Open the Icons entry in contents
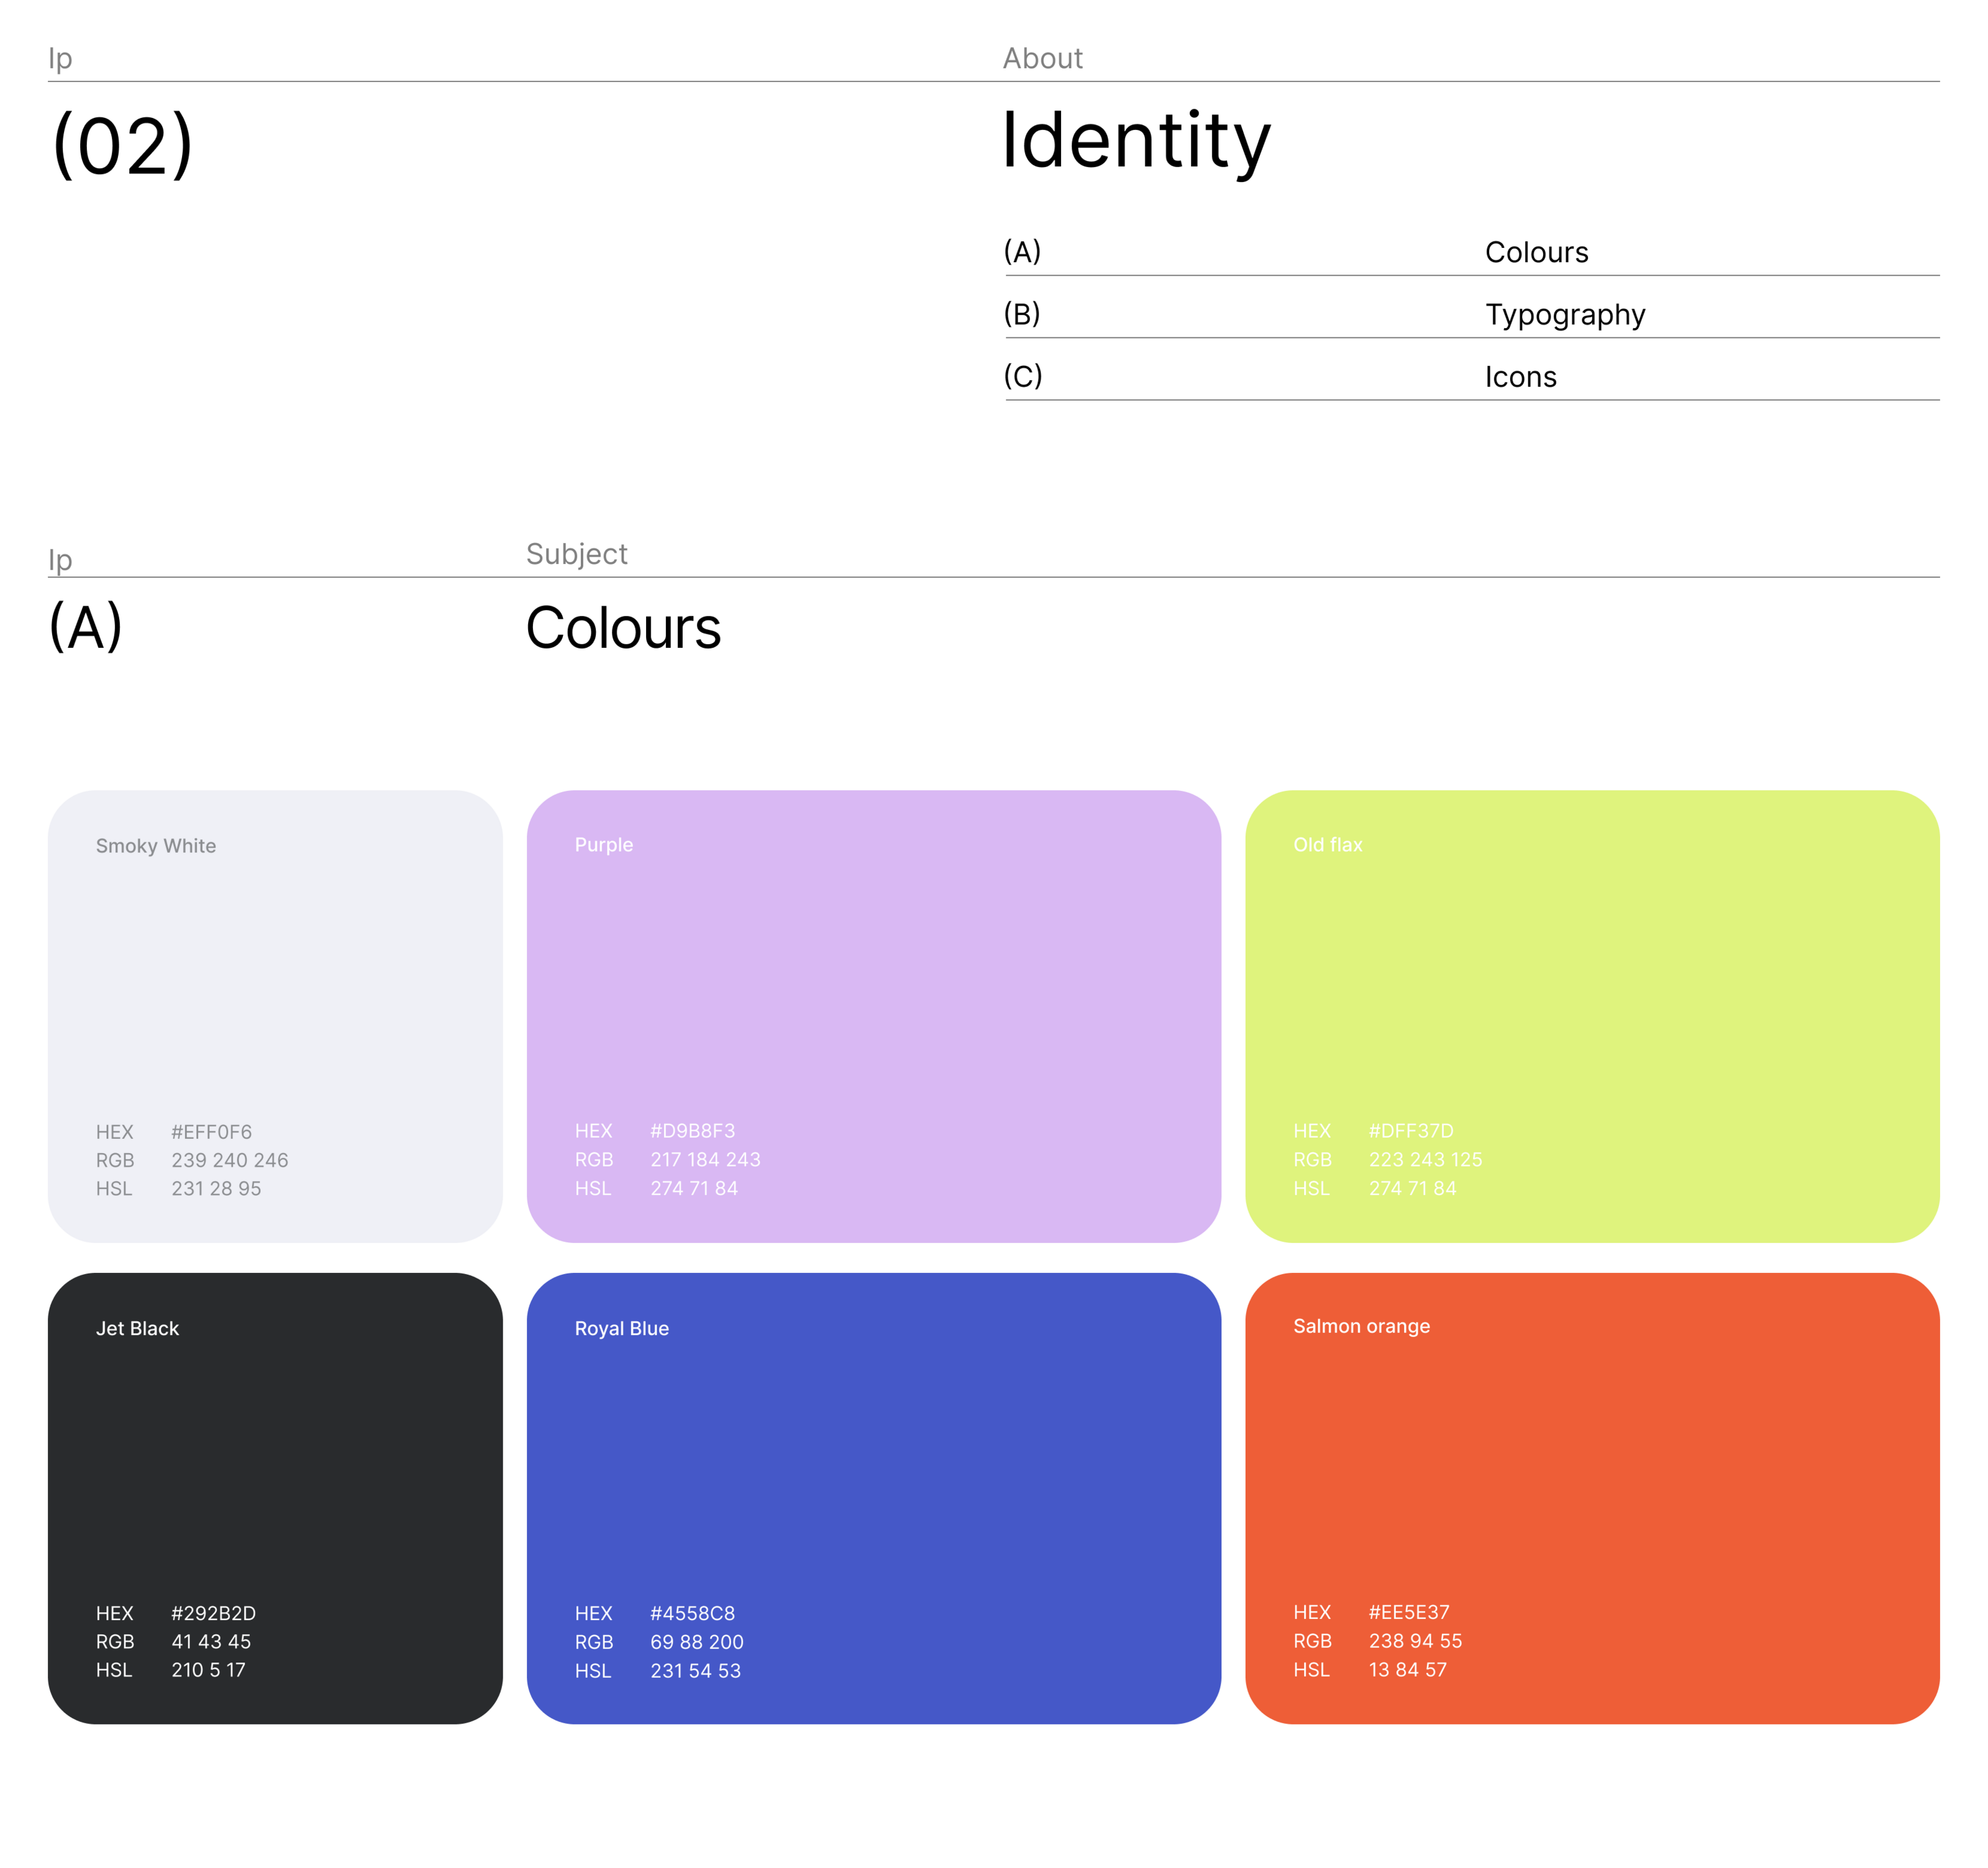Screen dimensions: 1988x1868 click(1520, 377)
